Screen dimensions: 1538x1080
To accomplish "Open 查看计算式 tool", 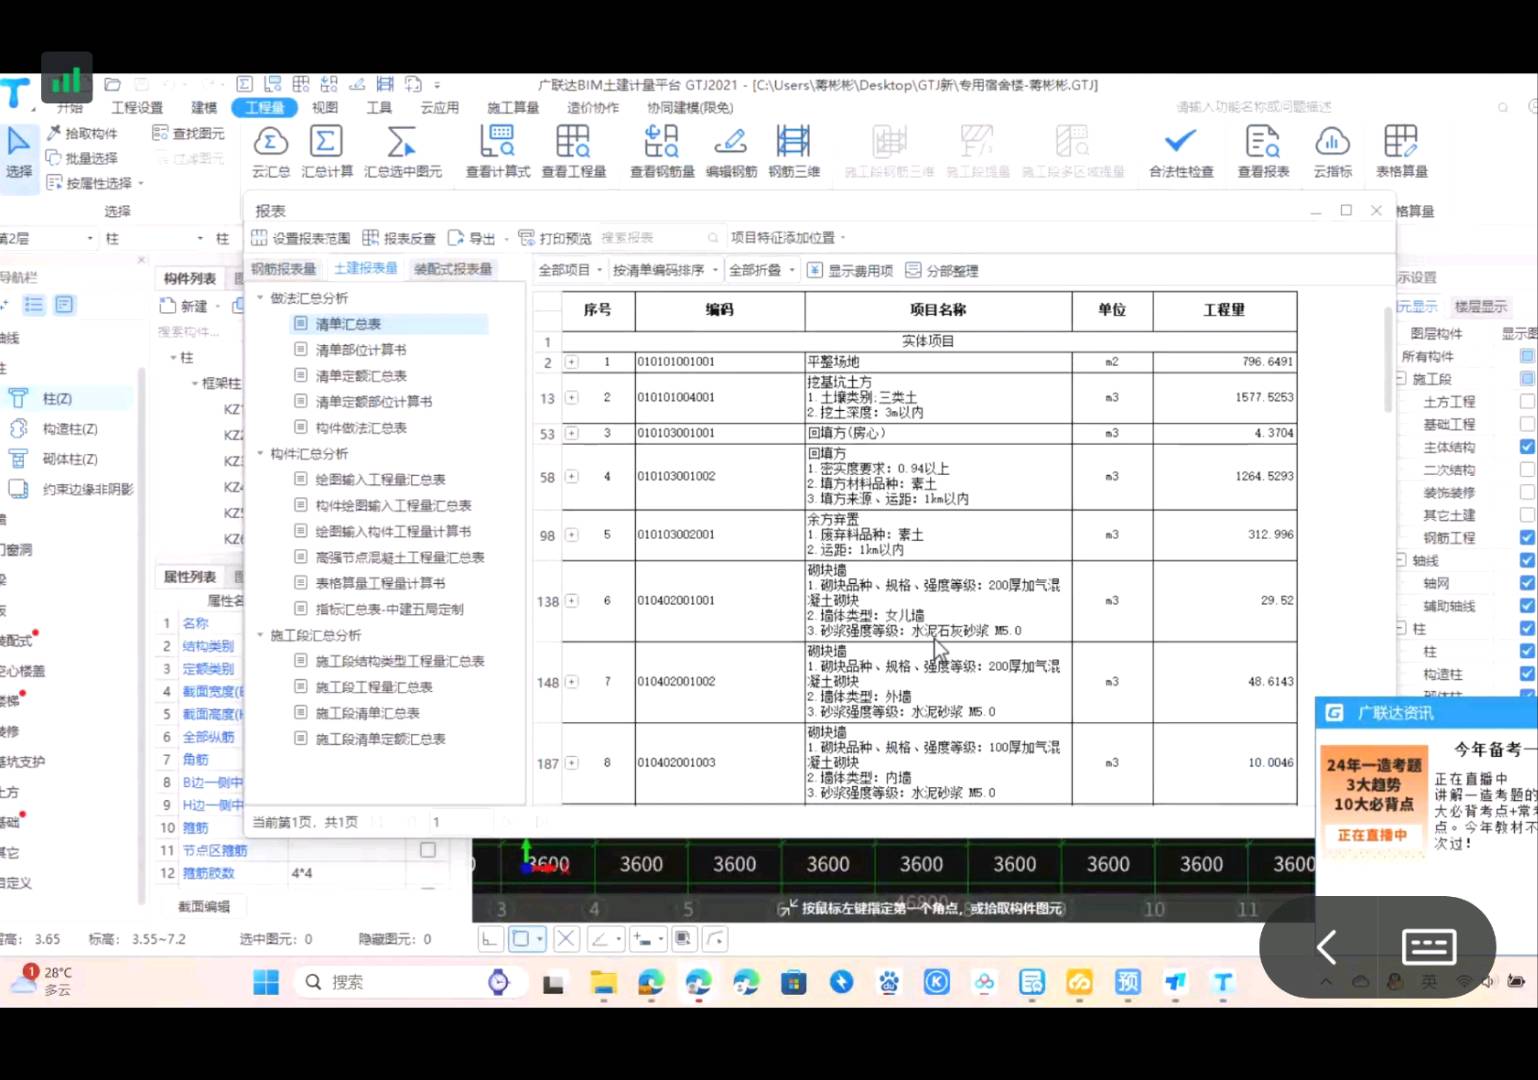I will click(497, 152).
